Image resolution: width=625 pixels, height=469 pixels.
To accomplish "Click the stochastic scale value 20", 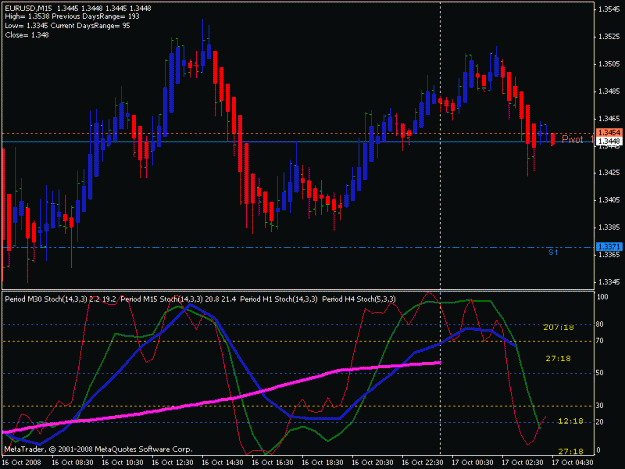I will coord(600,422).
